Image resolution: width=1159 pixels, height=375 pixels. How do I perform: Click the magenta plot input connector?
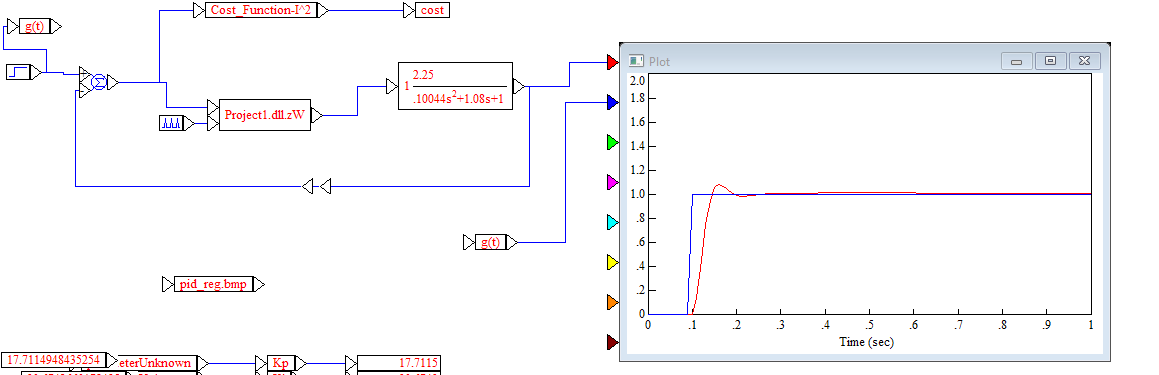[612, 182]
